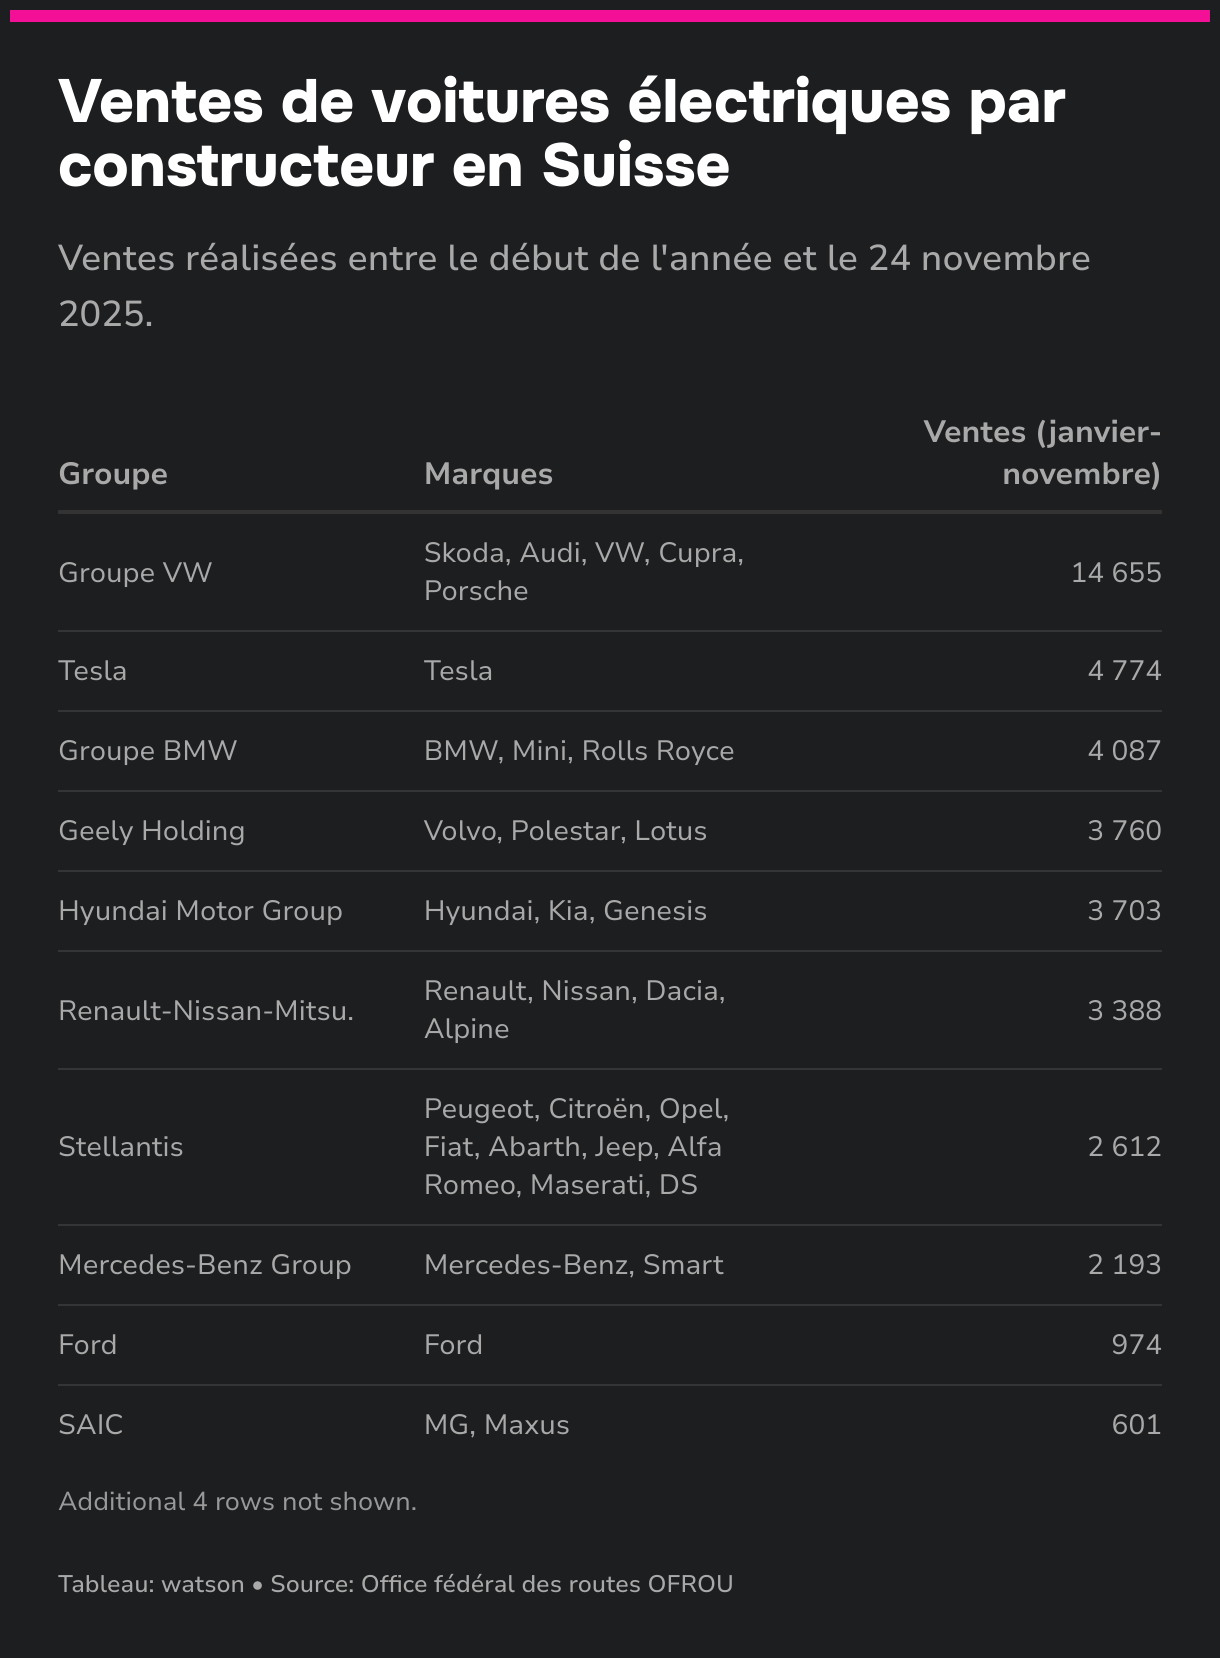
Task: Select the Stellantis row label
Action: coord(121,1147)
